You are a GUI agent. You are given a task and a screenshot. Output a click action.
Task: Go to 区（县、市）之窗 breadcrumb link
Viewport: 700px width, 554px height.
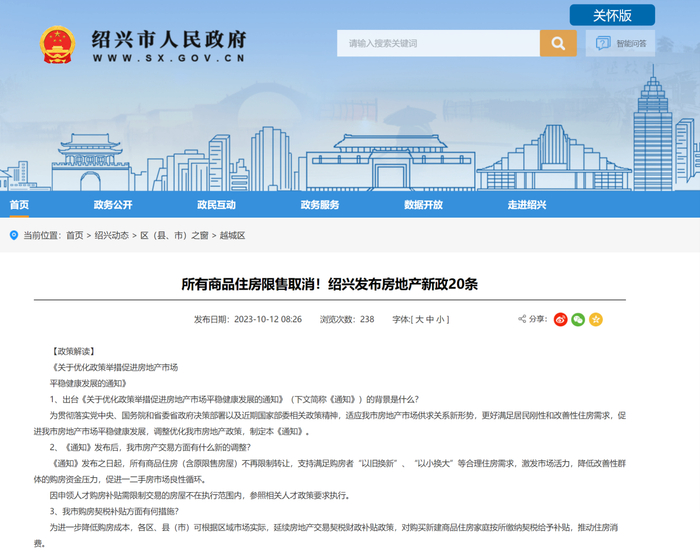[x=174, y=235]
